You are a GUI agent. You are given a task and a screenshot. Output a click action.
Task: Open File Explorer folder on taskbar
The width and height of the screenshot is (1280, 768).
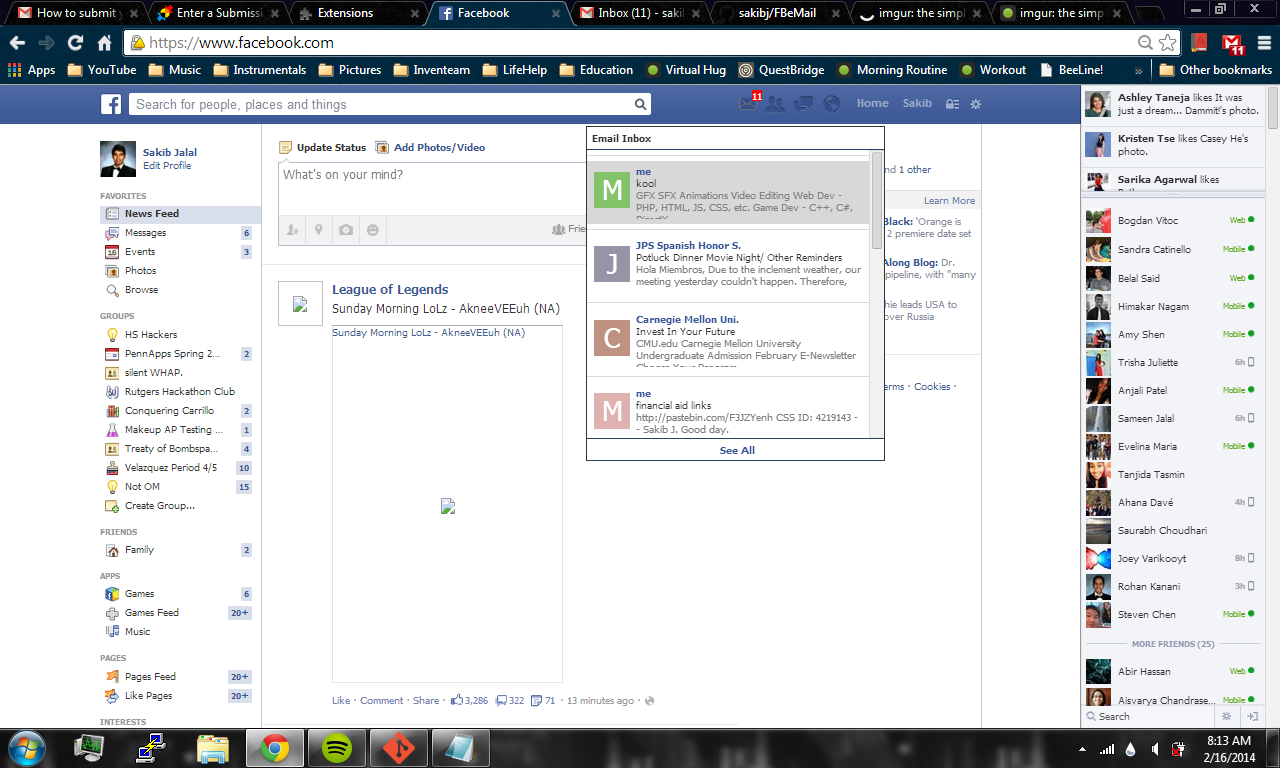coord(214,747)
